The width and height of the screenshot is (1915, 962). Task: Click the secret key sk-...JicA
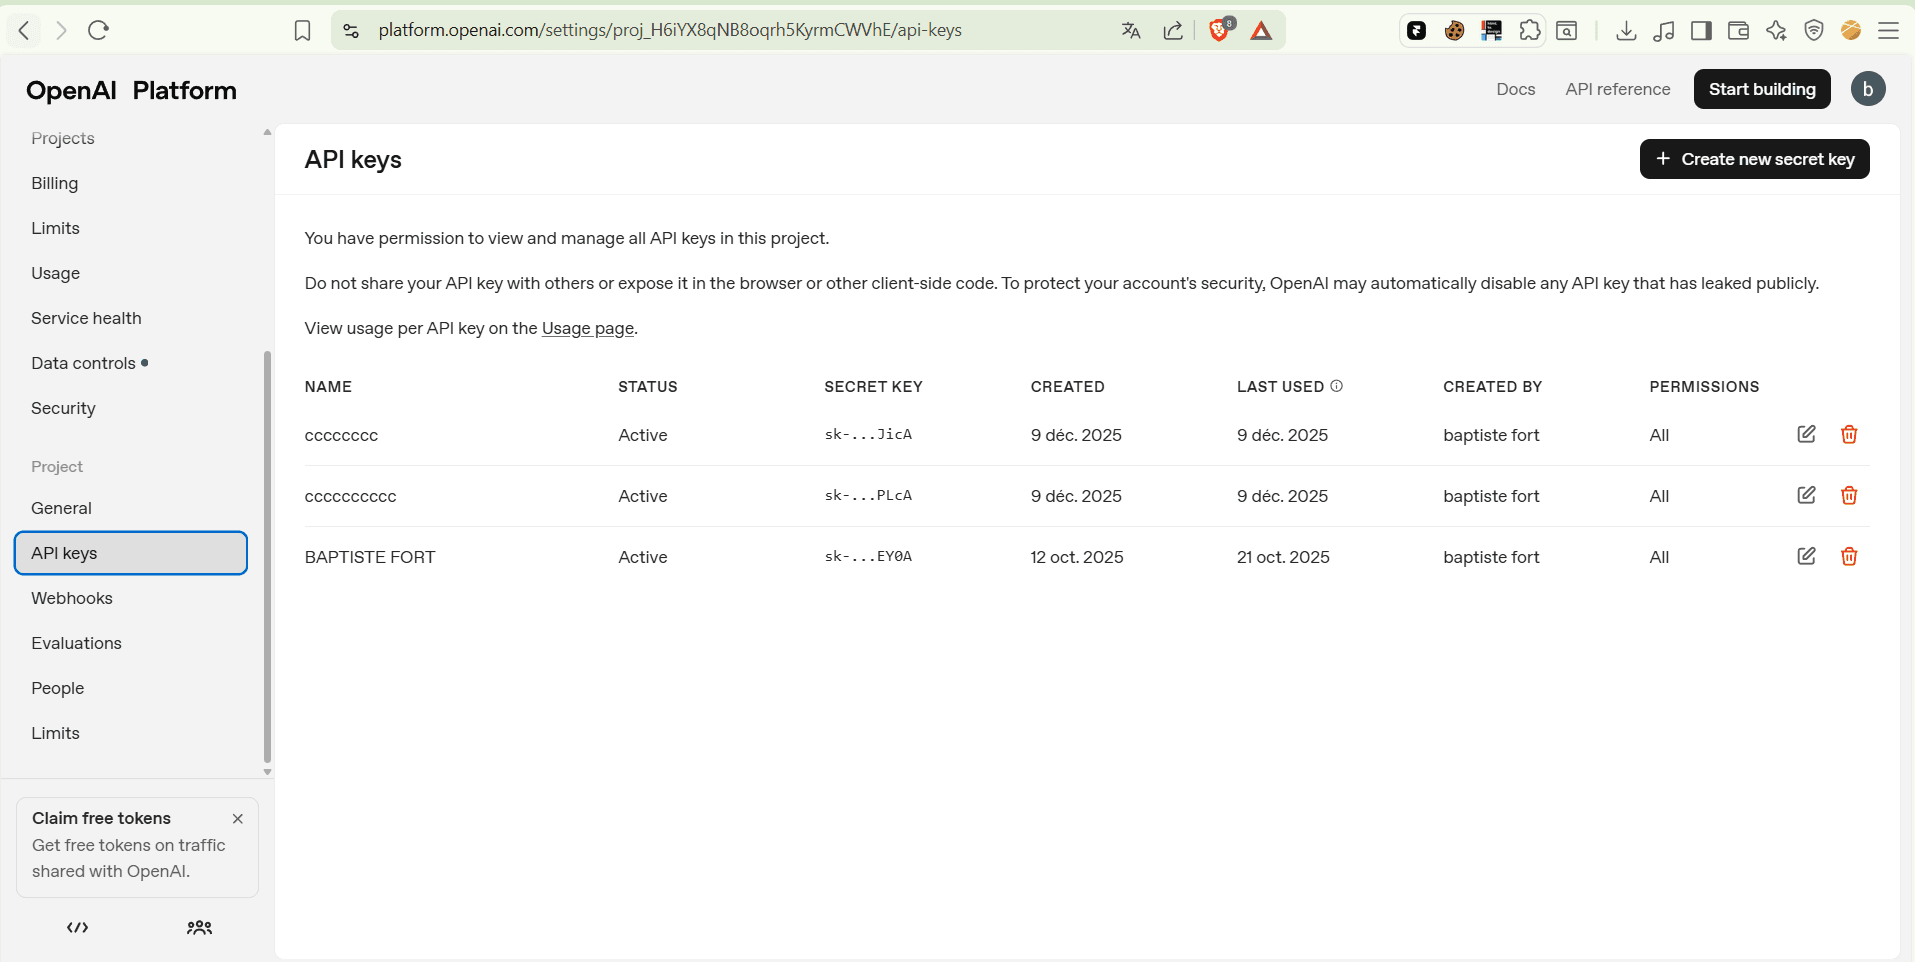click(x=868, y=434)
